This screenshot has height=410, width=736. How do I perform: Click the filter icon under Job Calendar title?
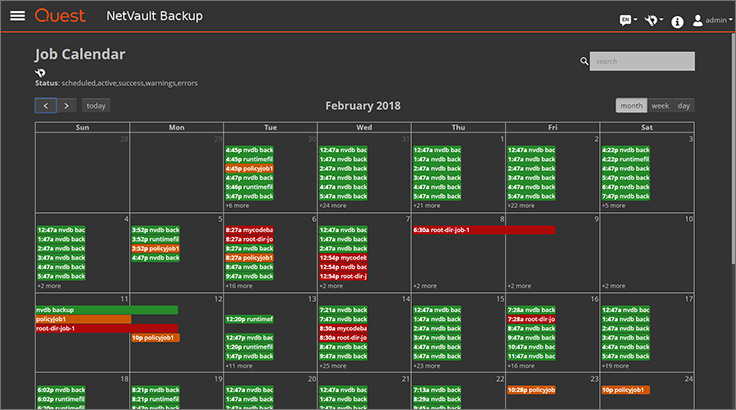(40, 73)
